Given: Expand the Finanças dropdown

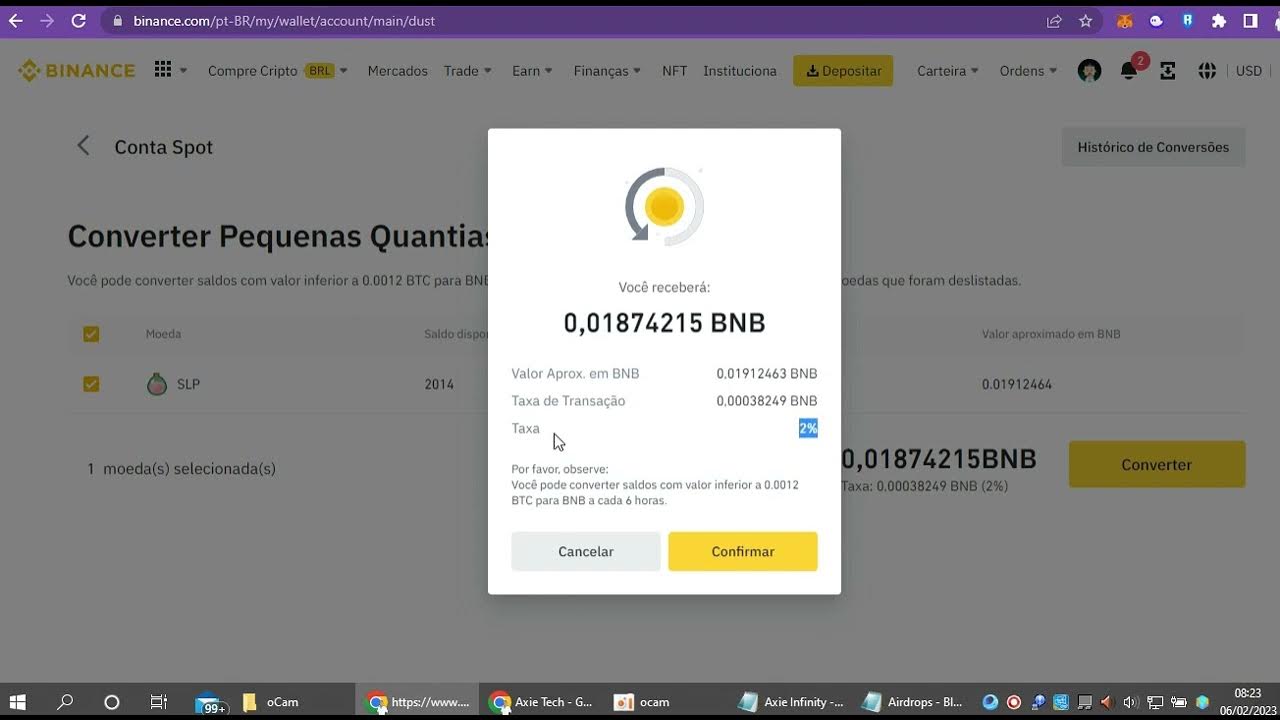Looking at the screenshot, I should click(607, 71).
